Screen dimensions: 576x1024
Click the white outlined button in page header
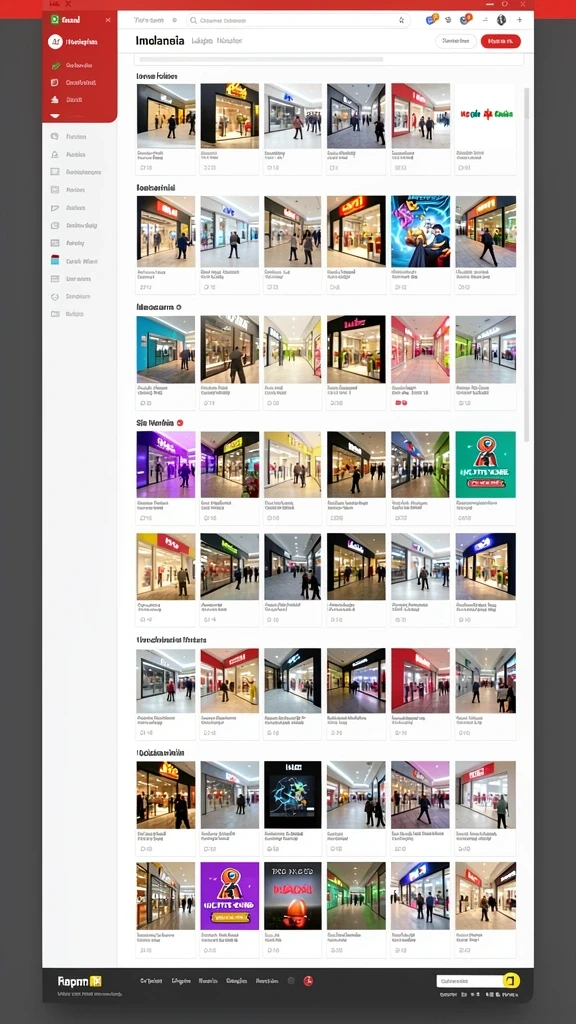455,42
